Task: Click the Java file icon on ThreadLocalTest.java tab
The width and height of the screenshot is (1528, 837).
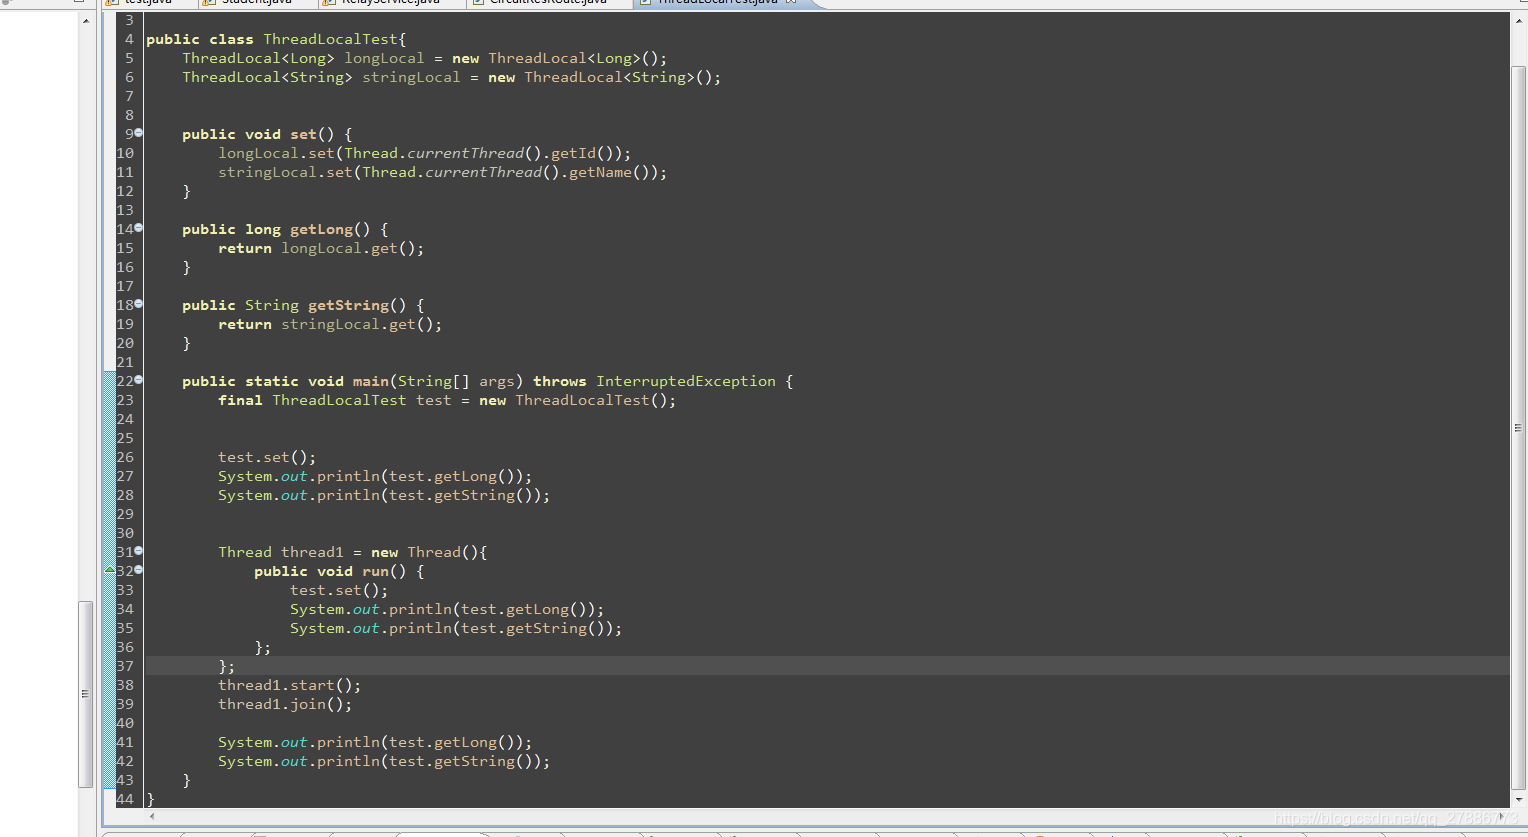Action: click(x=645, y=3)
